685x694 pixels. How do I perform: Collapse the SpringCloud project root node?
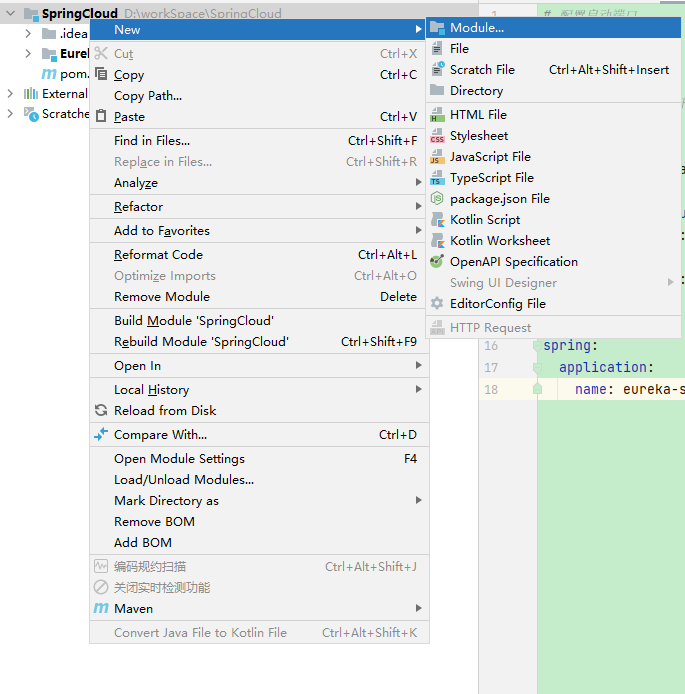click(x=11, y=13)
